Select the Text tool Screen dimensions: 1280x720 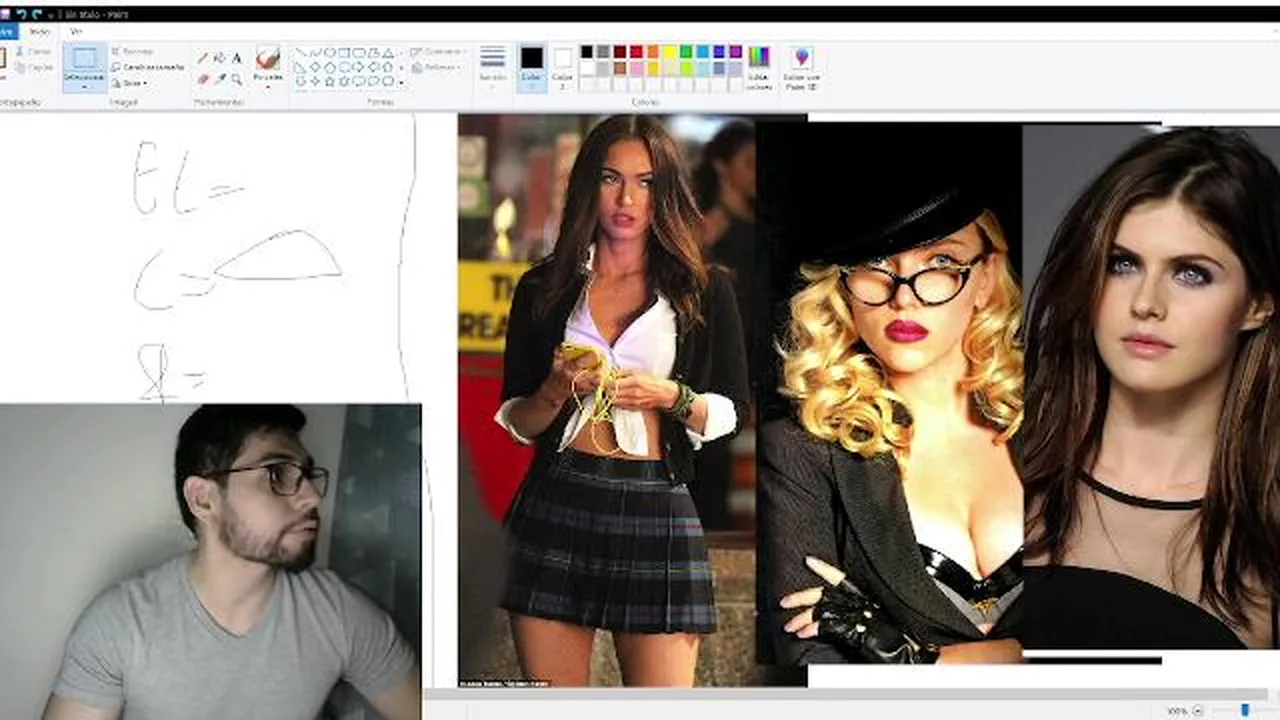pyautogui.click(x=236, y=58)
